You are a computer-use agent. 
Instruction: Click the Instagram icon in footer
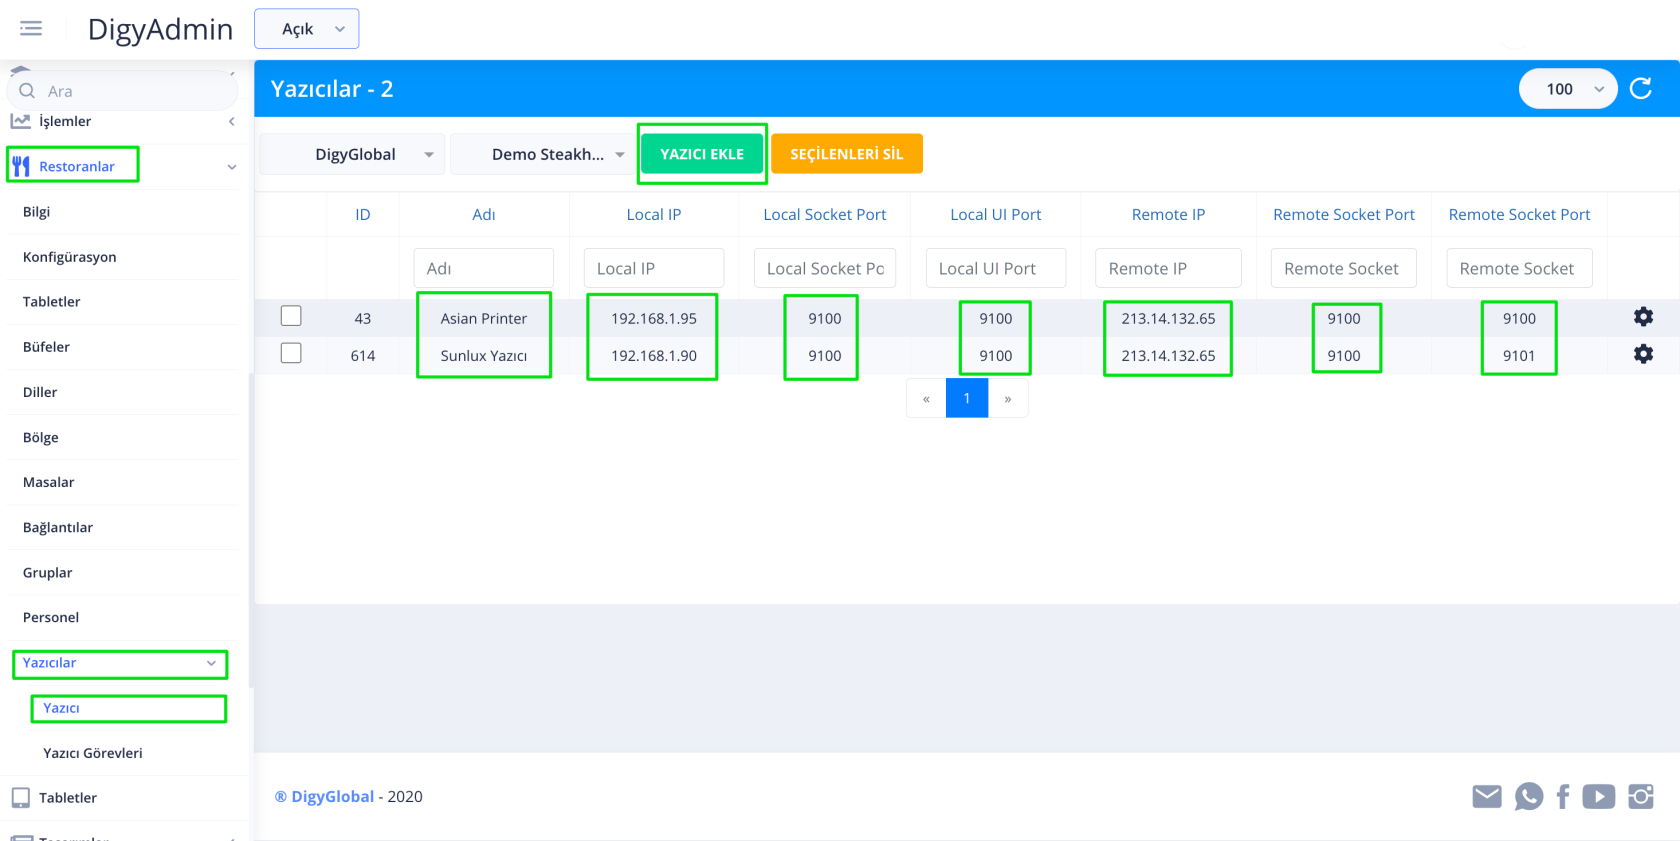(x=1641, y=796)
